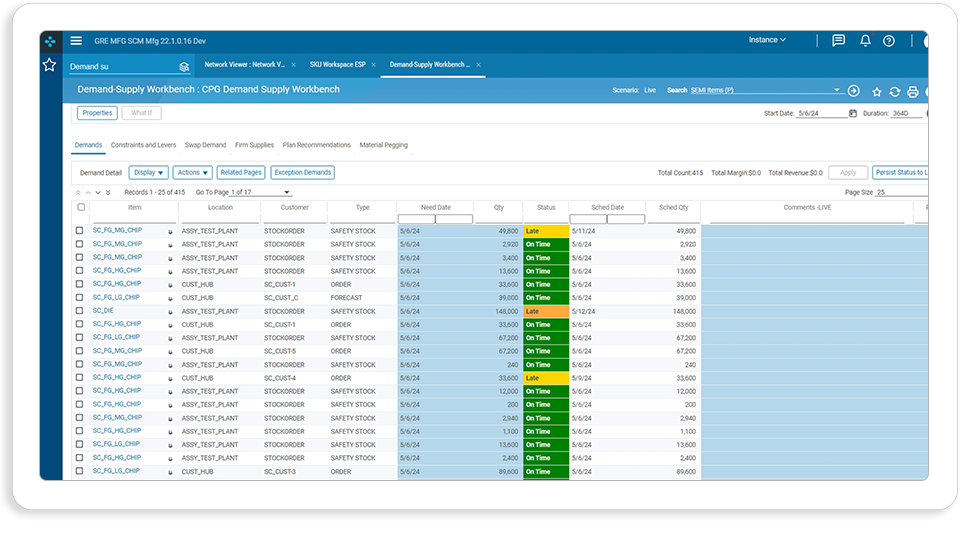Switch to SKU Workspace ESP tab

[x=337, y=64]
